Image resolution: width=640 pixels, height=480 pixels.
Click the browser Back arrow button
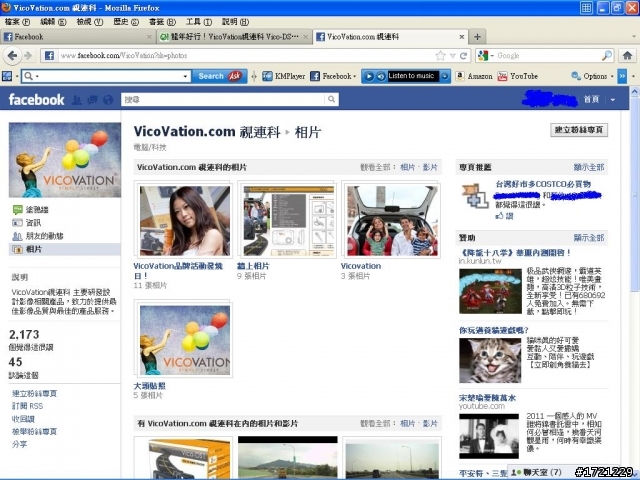(x=13, y=56)
